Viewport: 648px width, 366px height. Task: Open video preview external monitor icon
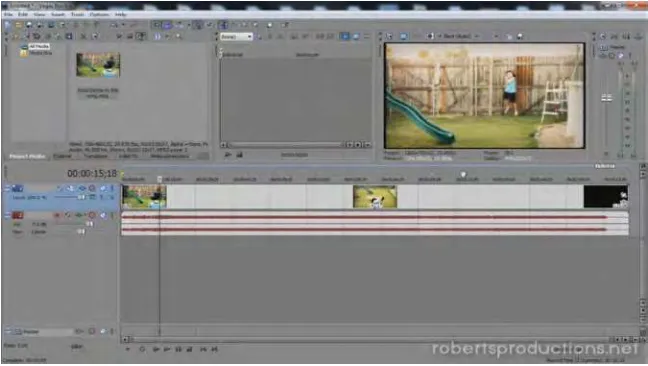tap(404, 36)
